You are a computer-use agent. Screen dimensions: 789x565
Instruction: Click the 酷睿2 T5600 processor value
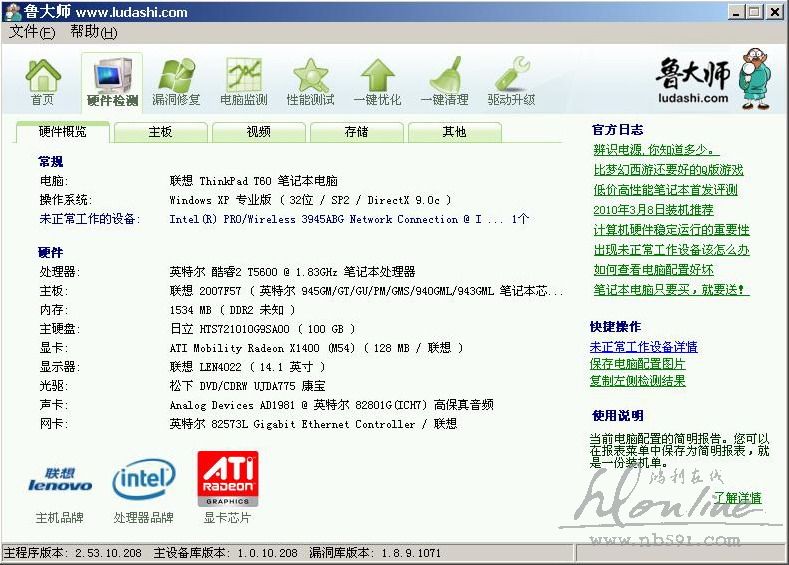point(292,272)
